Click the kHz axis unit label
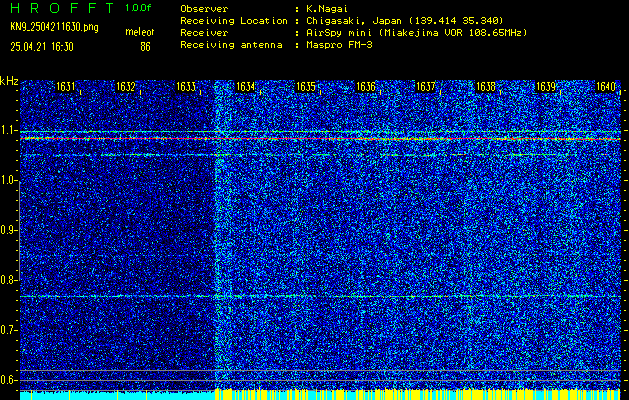Screen dimensions: 629x400 pos(9,81)
